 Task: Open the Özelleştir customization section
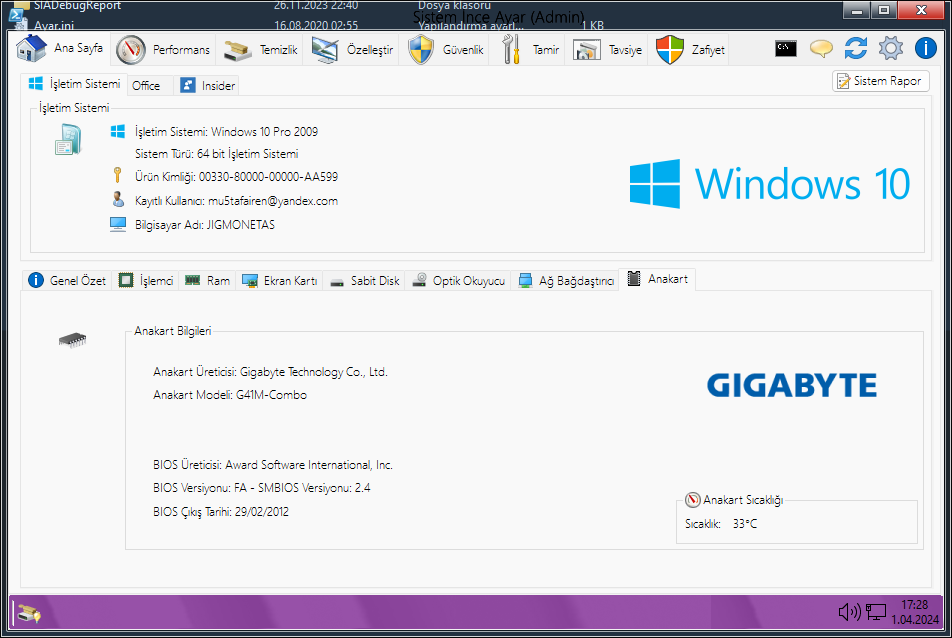(352, 50)
